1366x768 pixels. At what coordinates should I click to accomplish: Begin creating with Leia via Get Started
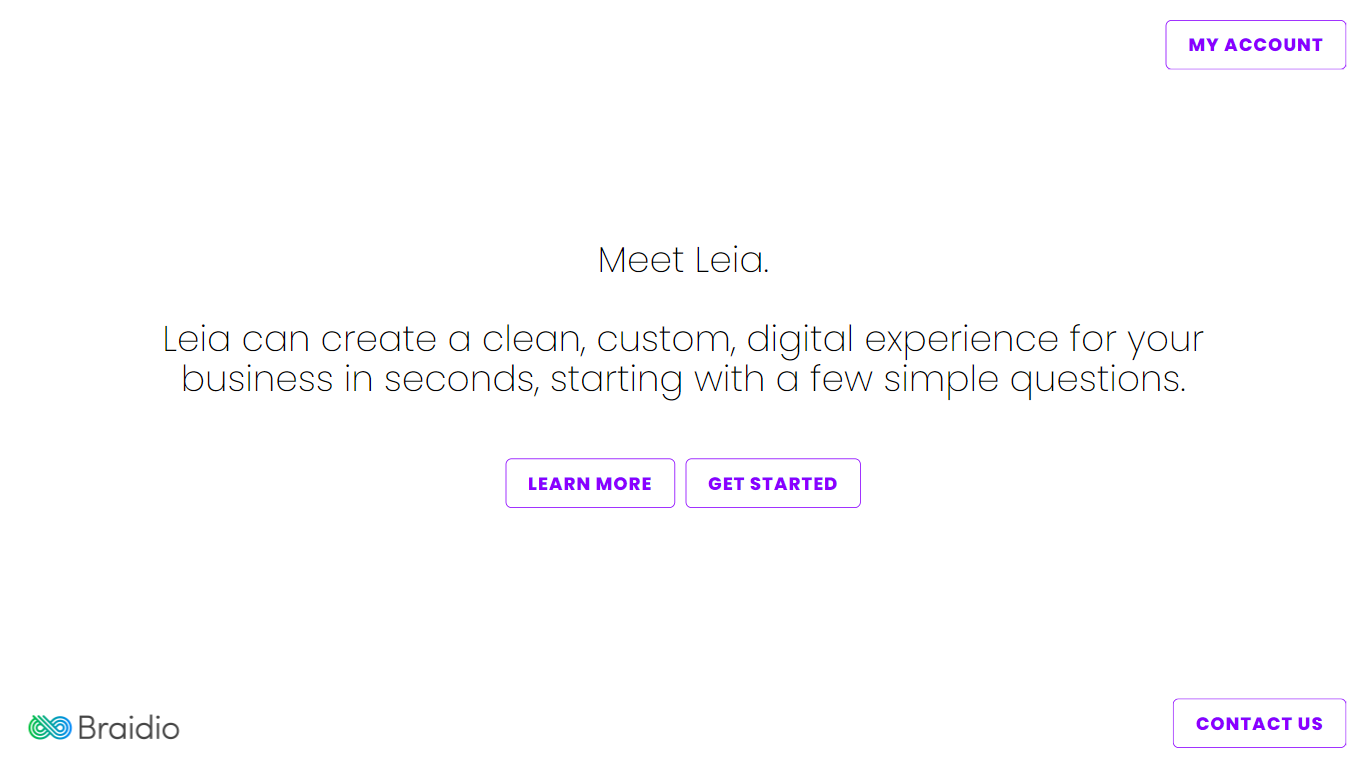tap(773, 483)
